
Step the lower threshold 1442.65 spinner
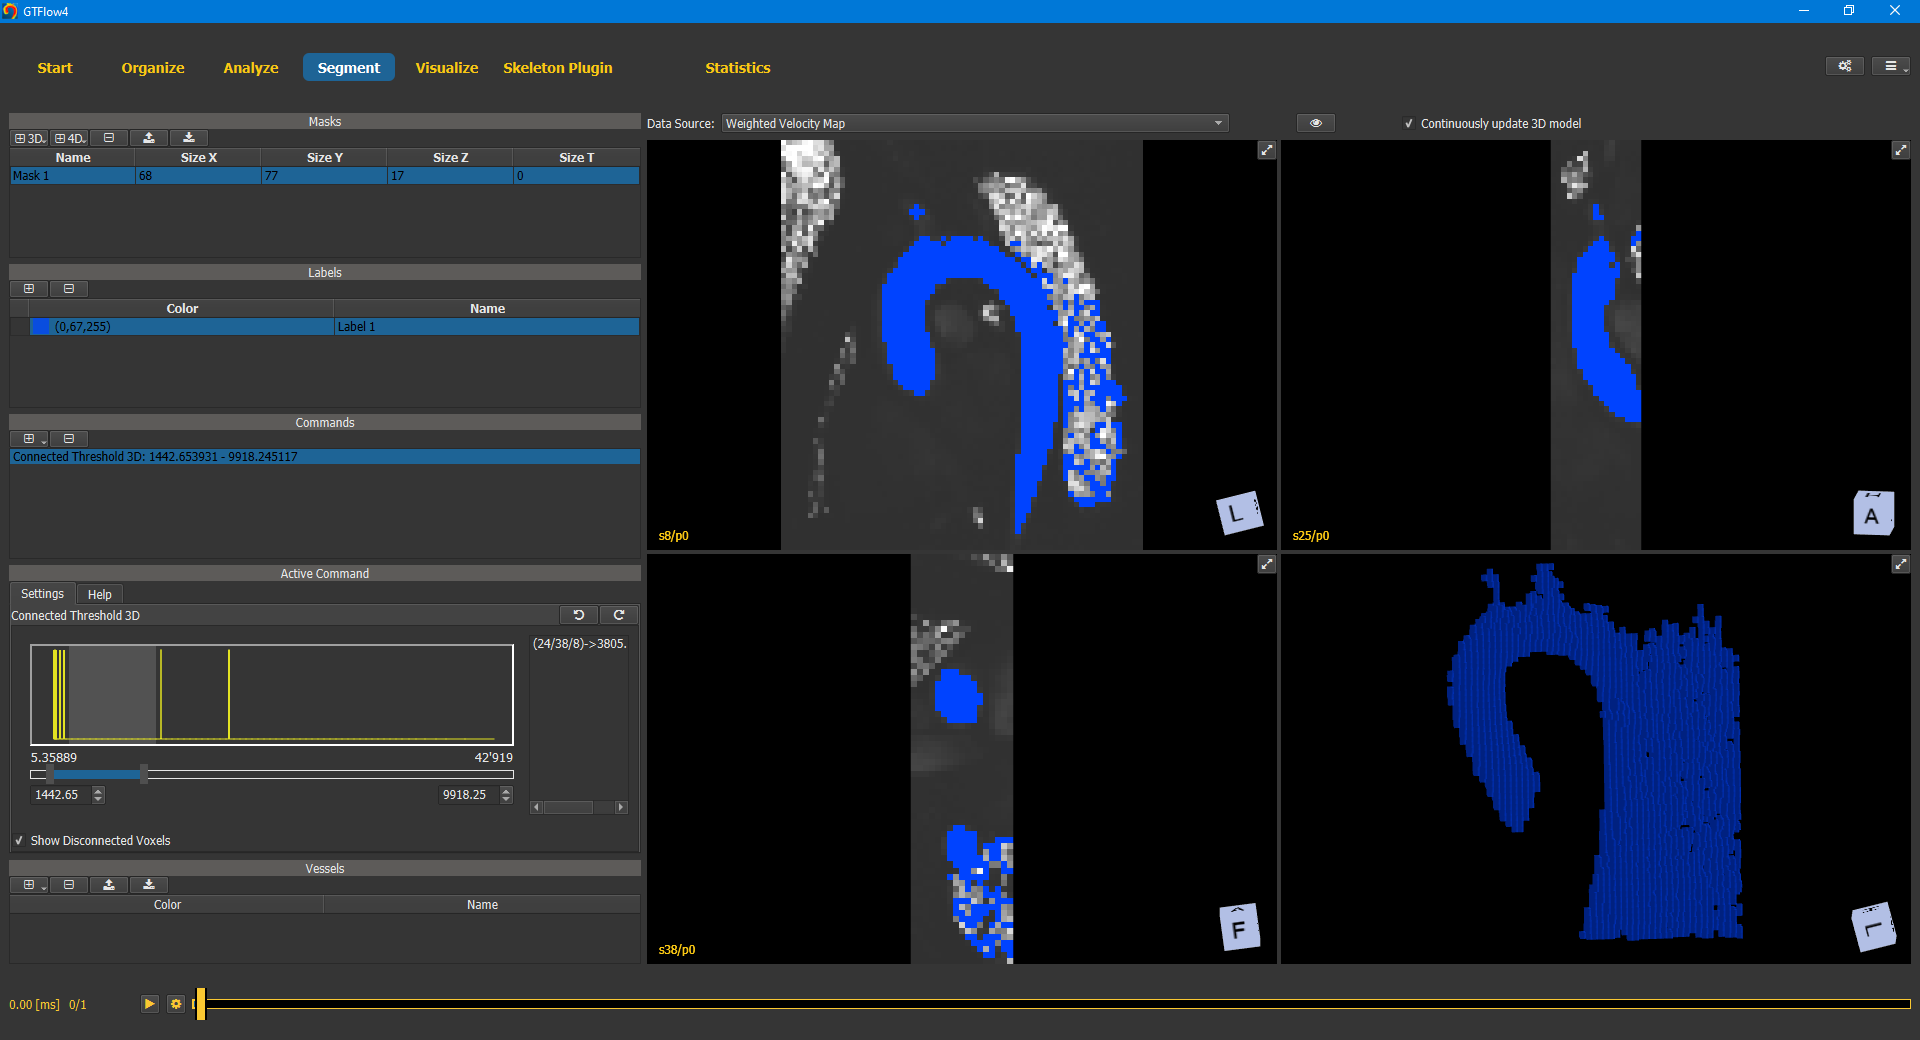click(x=98, y=795)
